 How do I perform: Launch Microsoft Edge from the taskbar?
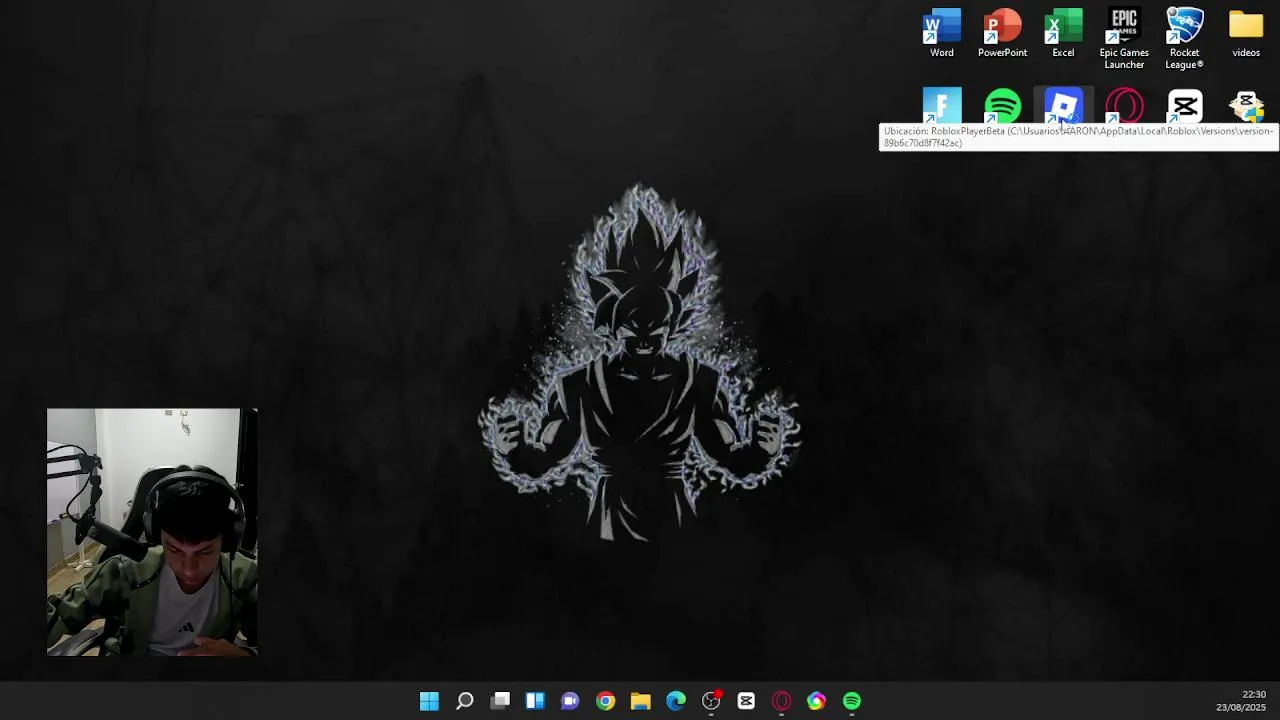pyautogui.click(x=676, y=701)
